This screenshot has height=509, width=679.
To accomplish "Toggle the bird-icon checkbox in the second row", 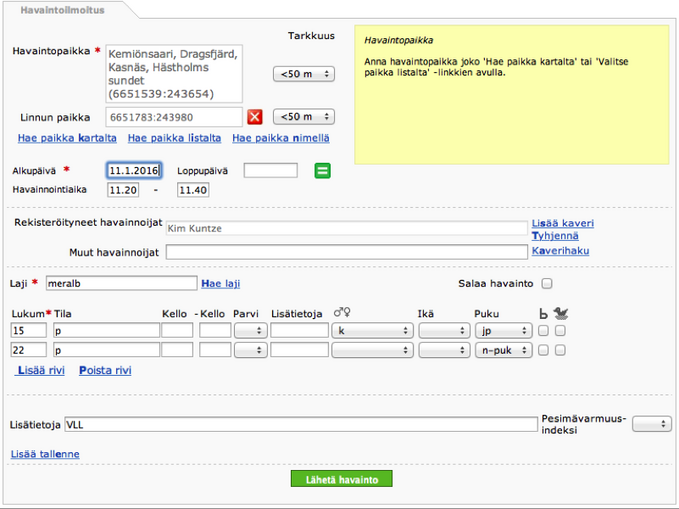I will tap(561, 350).
